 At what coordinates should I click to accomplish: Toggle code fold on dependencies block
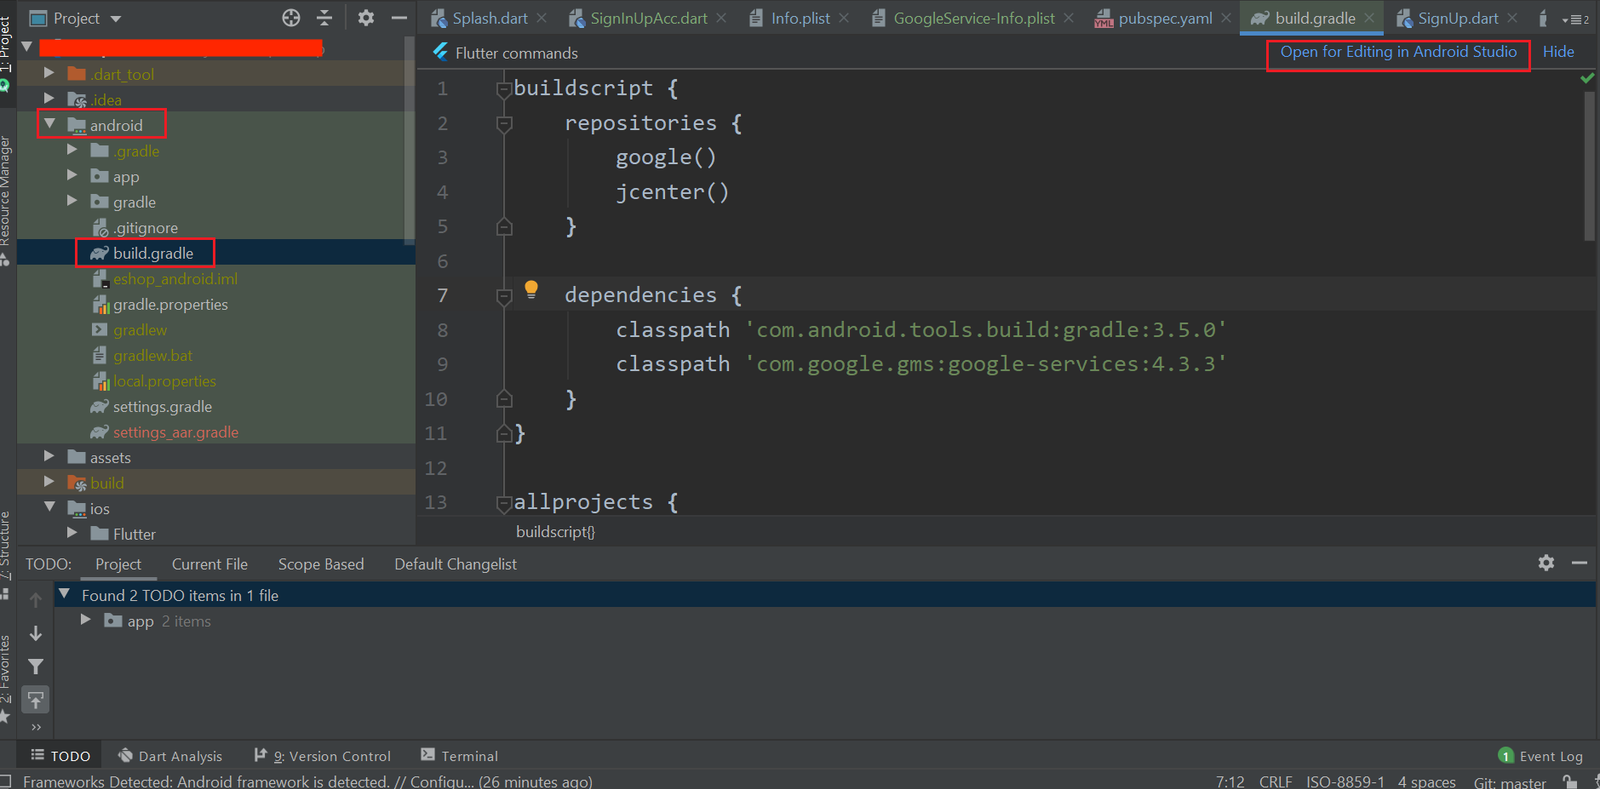click(504, 296)
